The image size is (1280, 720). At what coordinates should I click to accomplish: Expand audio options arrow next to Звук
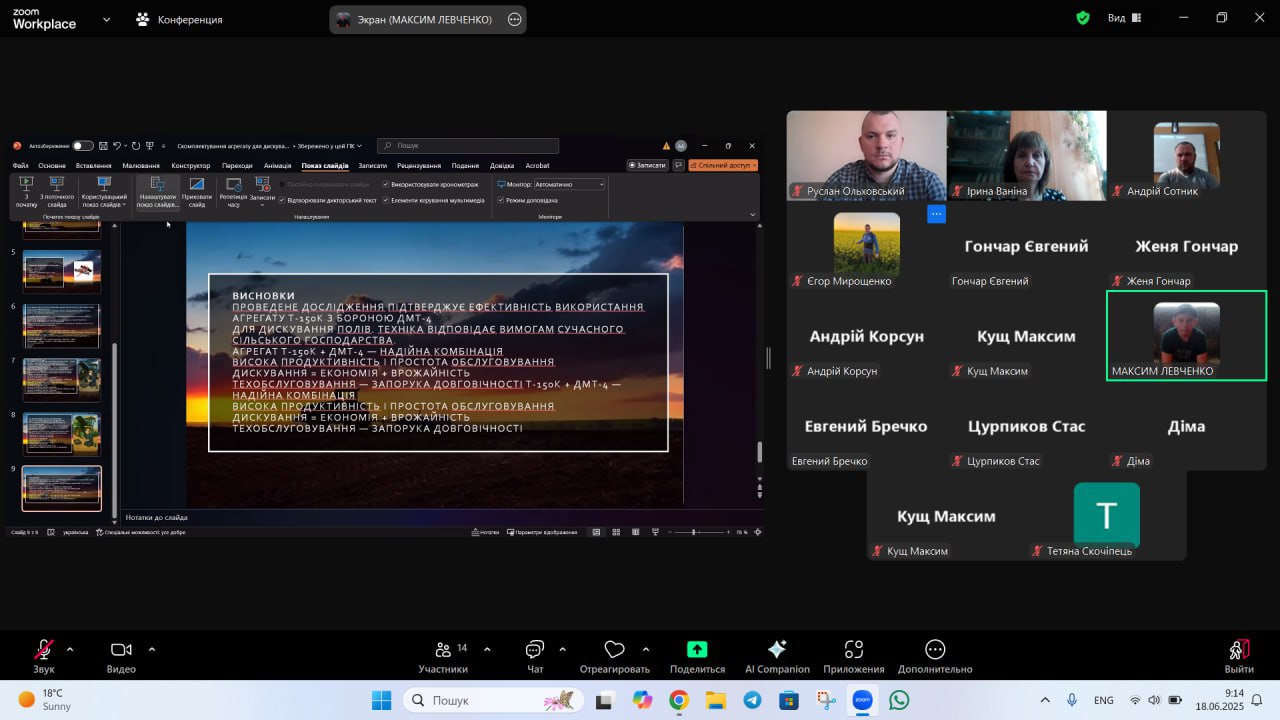(70, 649)
